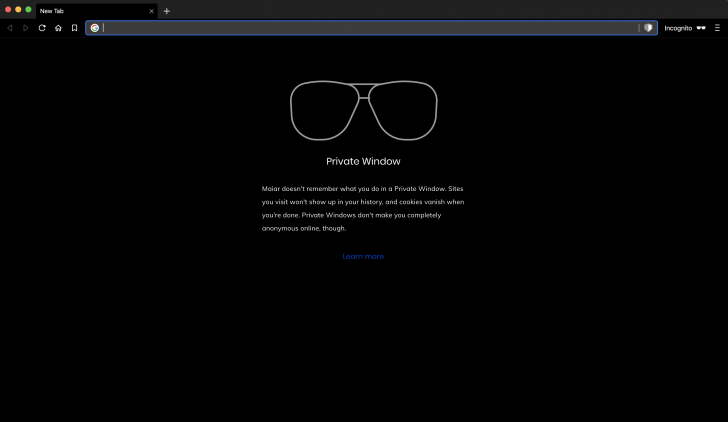Open a new tab with plus button
This screenshot has height=422, width=728.
167,11
